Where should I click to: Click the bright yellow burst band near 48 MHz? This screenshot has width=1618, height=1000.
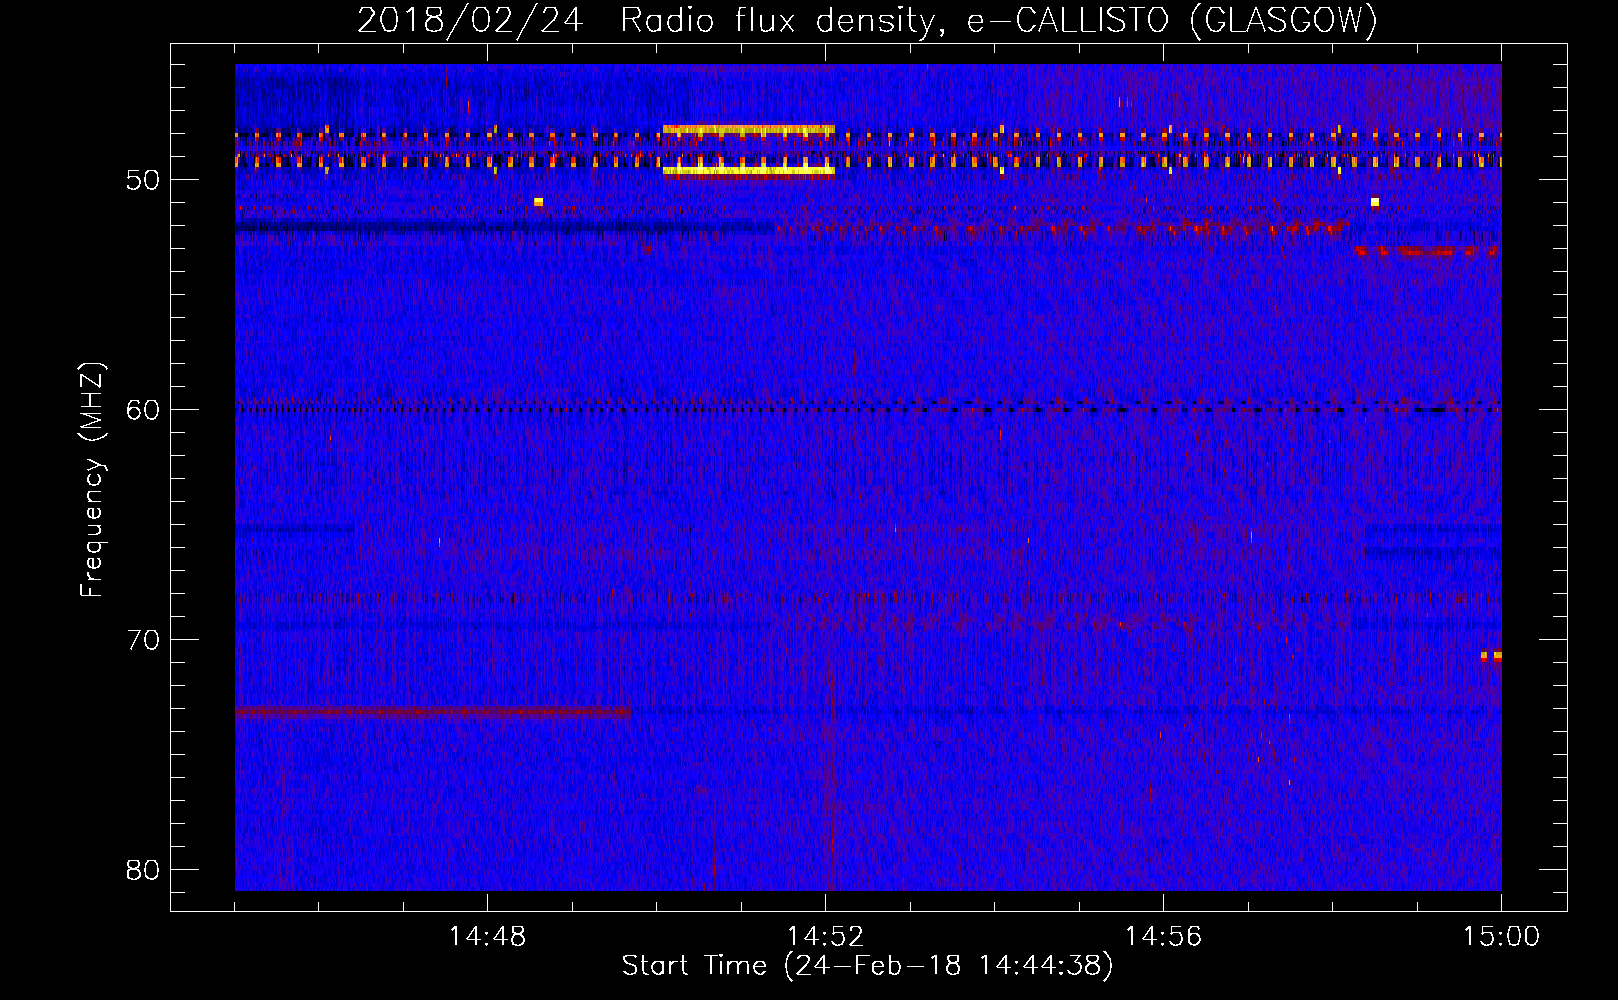click(748, 130)
